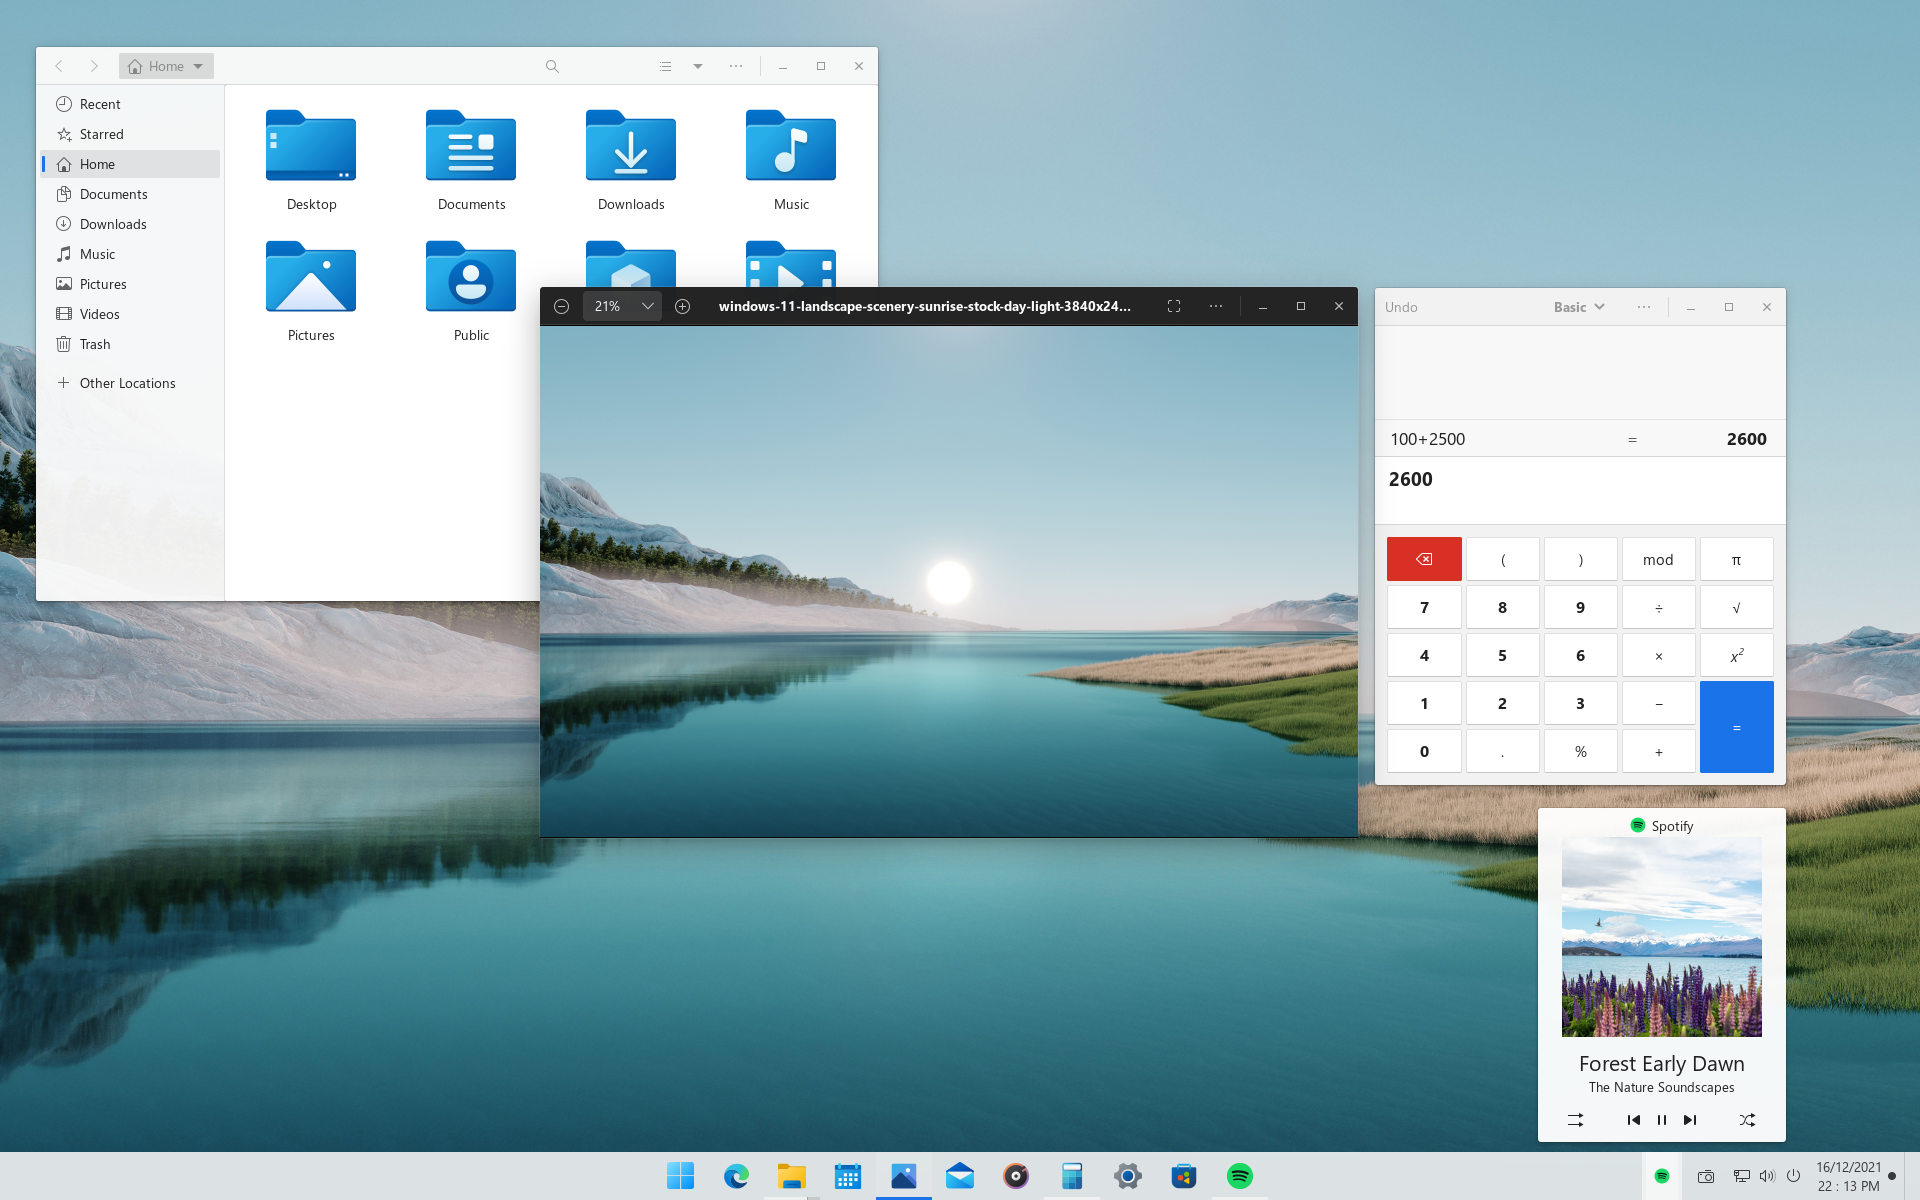Image resolution: width=1920 pixels, height=1200 pixels.
Task: Enter fullscreen mode in image viewer
Action: click(x=1174, y=306)
